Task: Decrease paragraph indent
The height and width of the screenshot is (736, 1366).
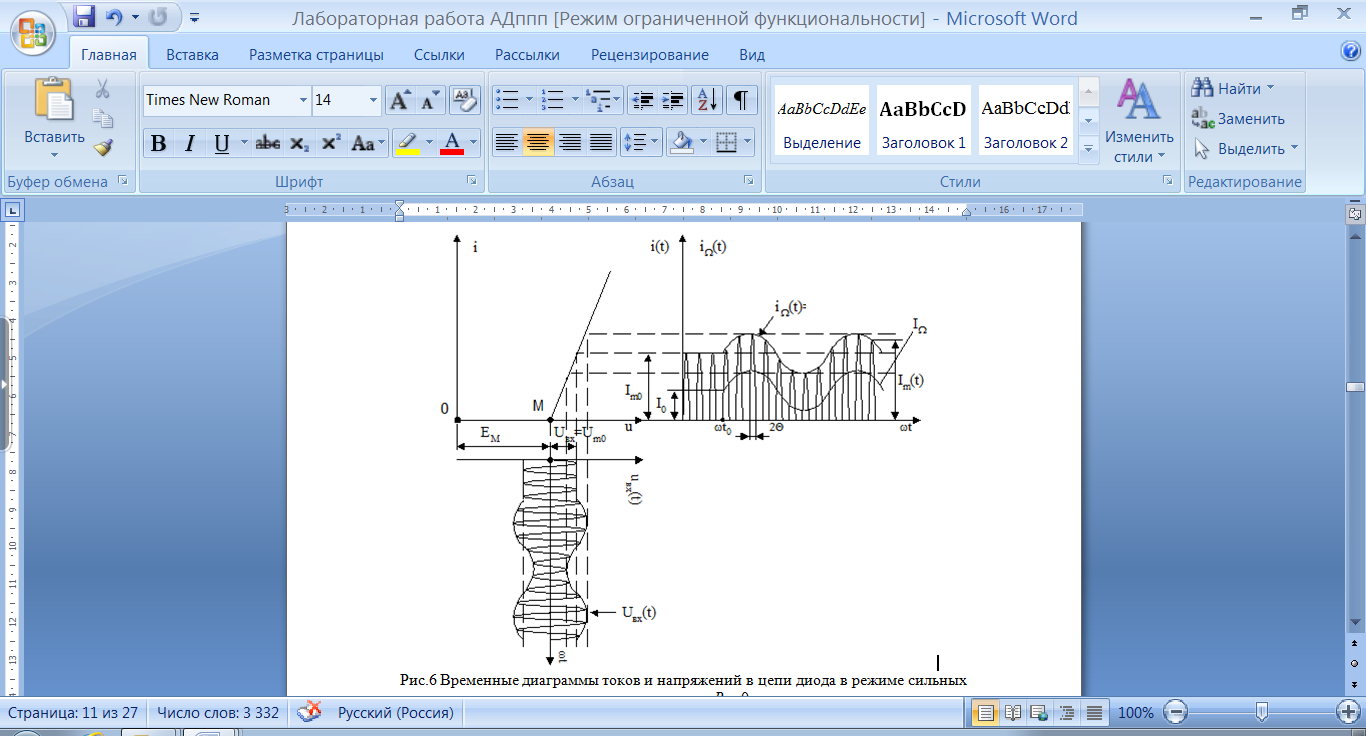Action: click(643, 100)
